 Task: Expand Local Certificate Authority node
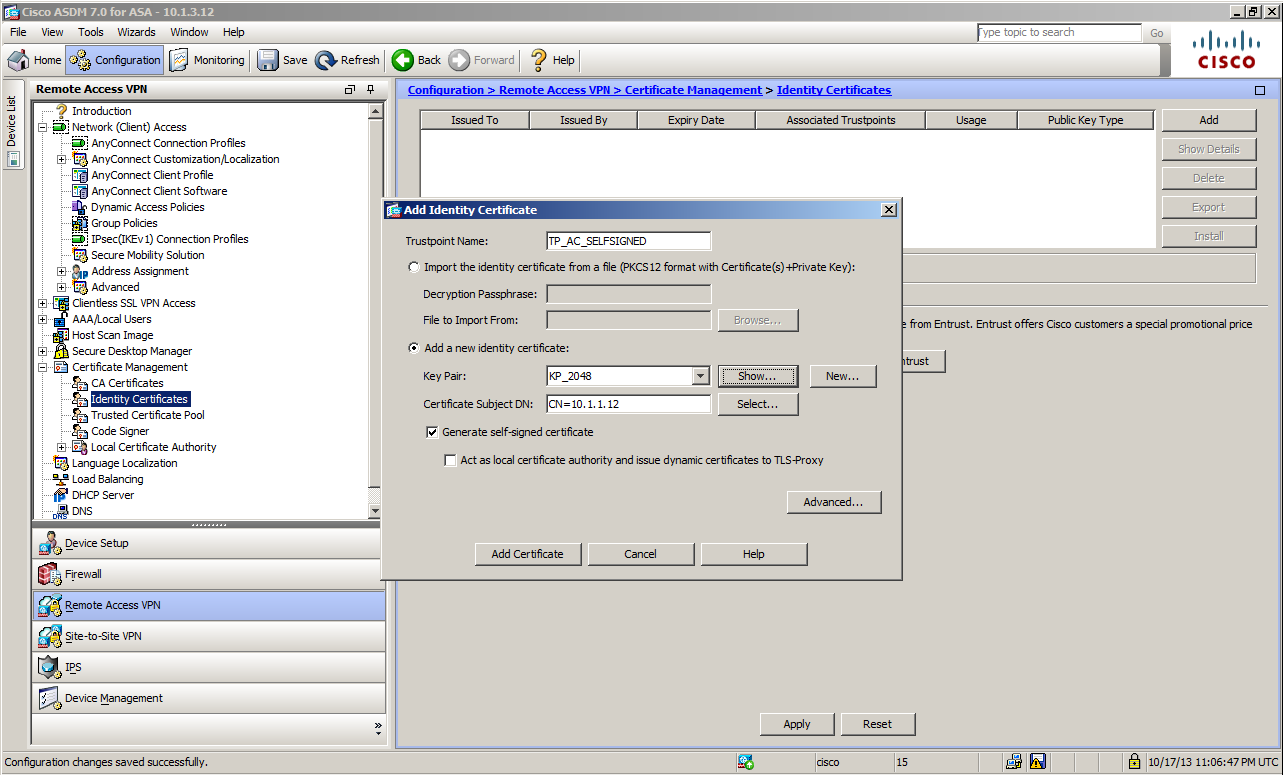pos(62,447)
